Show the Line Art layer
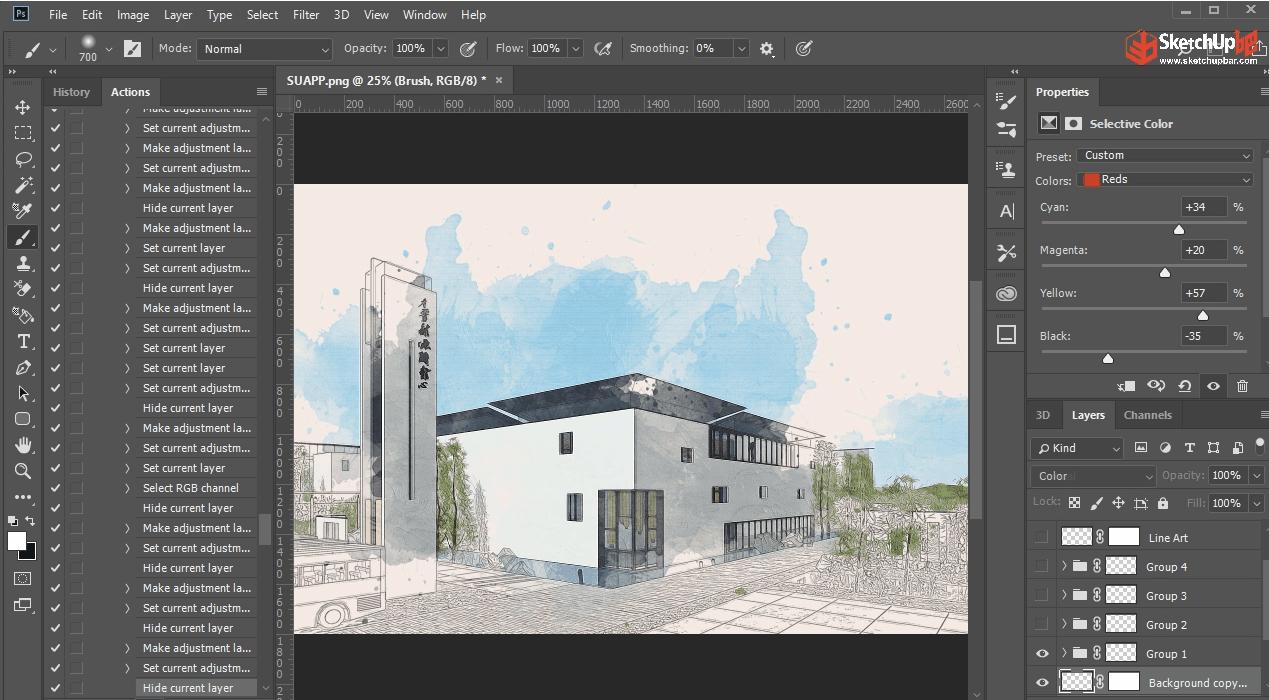 1042,537
